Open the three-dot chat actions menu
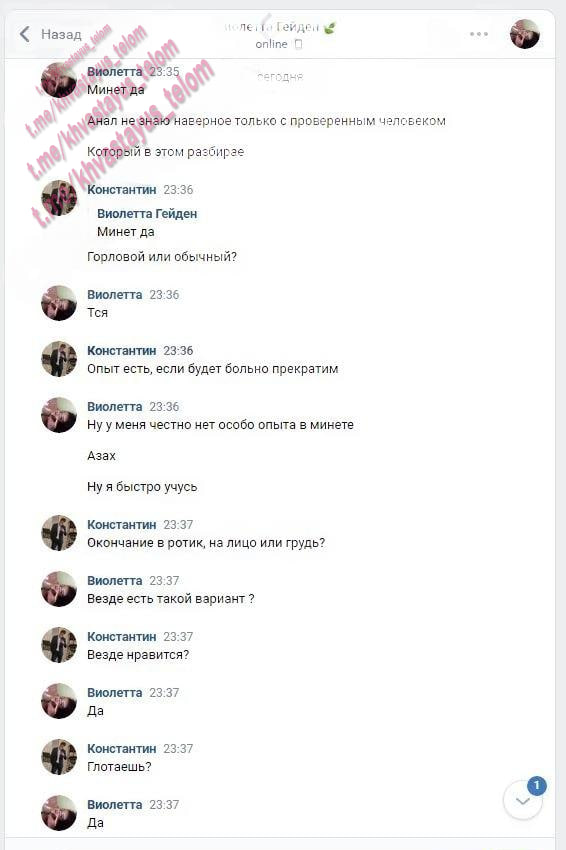This screenshot has height=850, width=566. [479, 34]
